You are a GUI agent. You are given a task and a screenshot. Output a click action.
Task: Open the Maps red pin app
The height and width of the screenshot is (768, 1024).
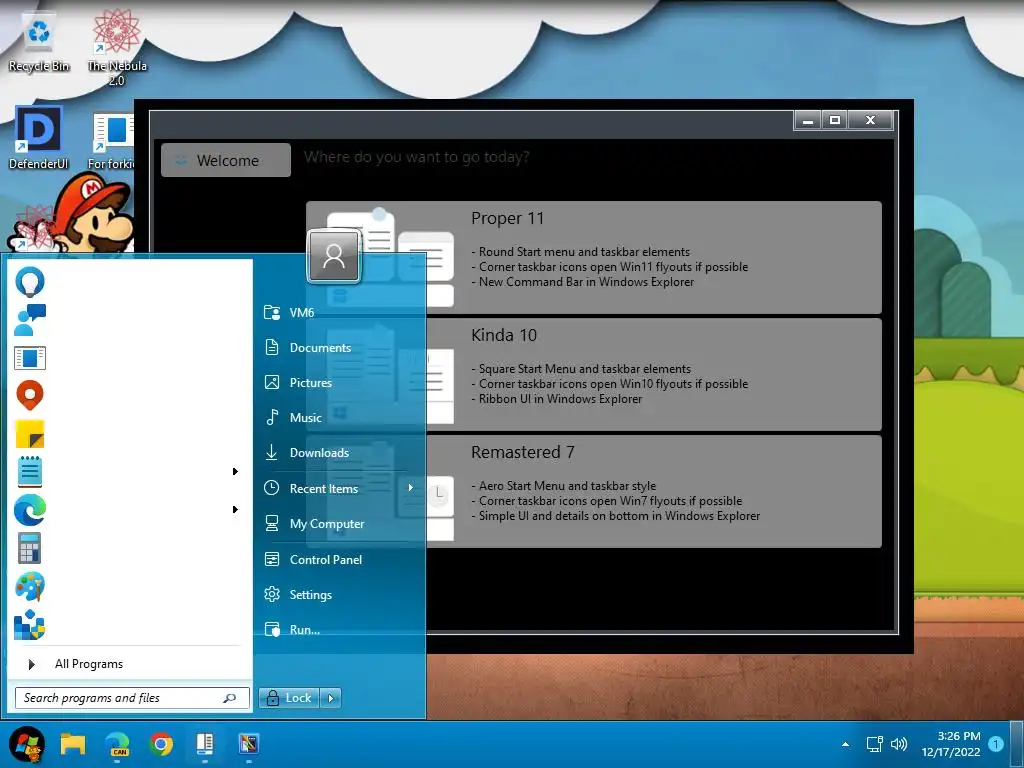tap(30, 396)
